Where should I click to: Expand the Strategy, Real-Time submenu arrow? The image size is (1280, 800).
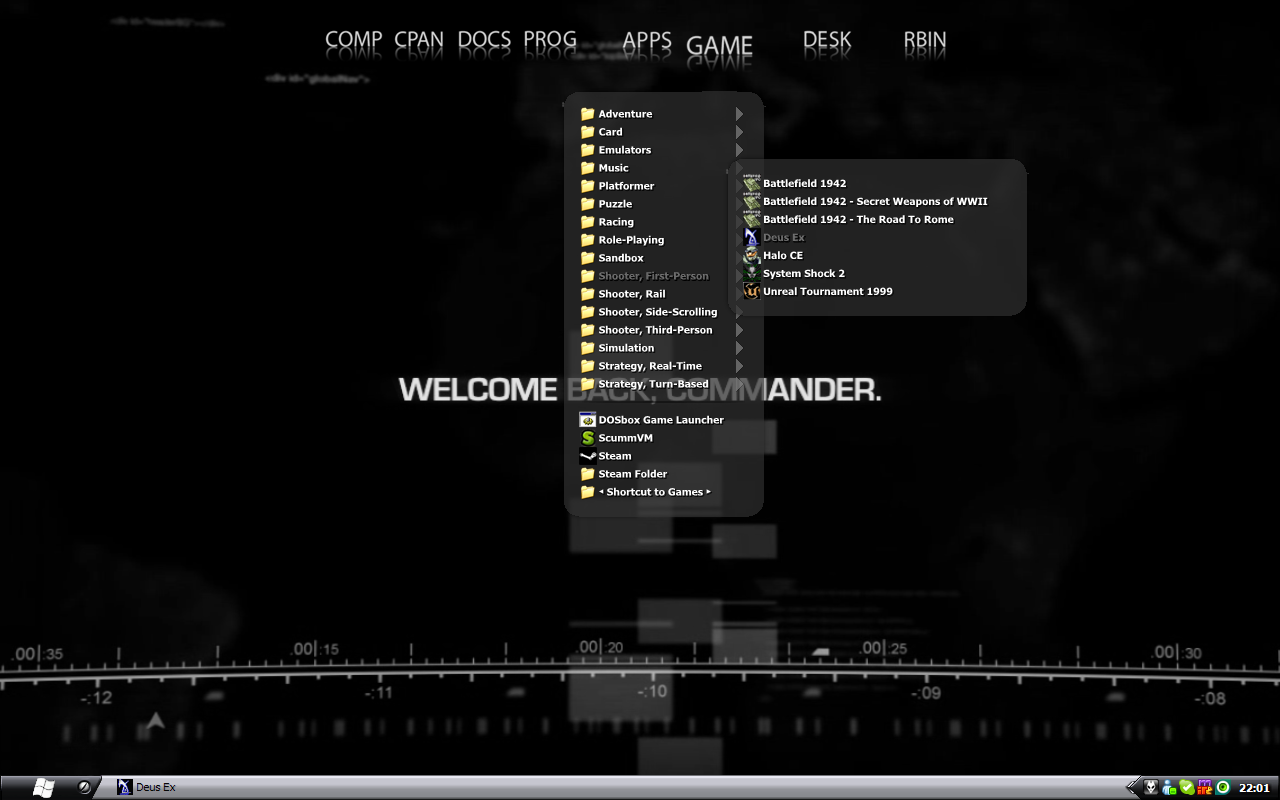click(x=739, y=366)
